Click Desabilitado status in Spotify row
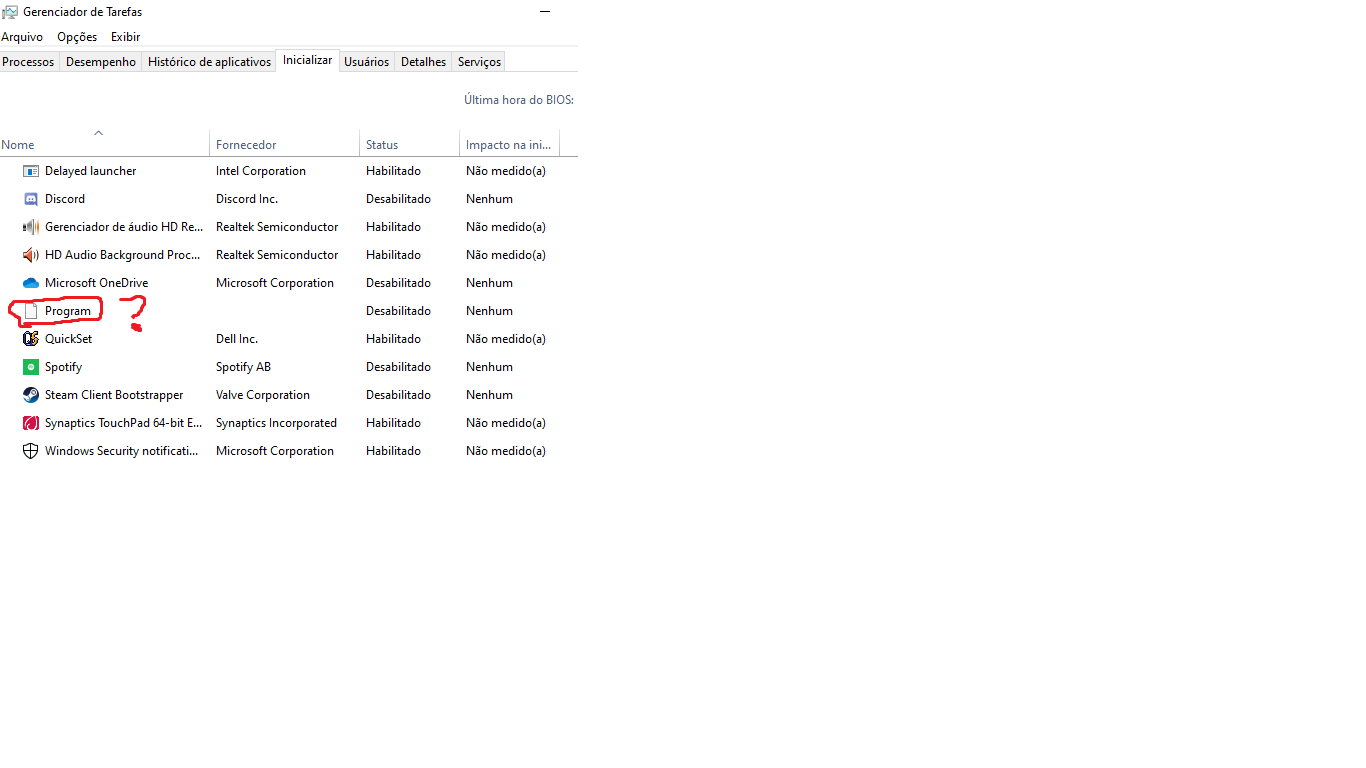Viewport: 1366px width, 768px height. click(398, 367)
